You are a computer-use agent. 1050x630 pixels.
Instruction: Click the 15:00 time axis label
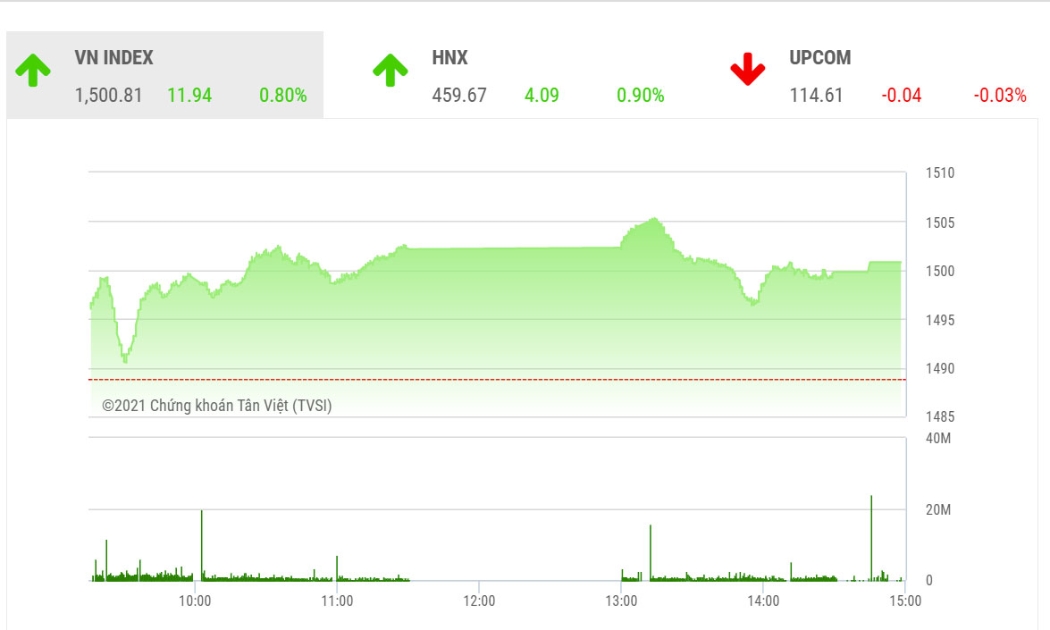905,601
